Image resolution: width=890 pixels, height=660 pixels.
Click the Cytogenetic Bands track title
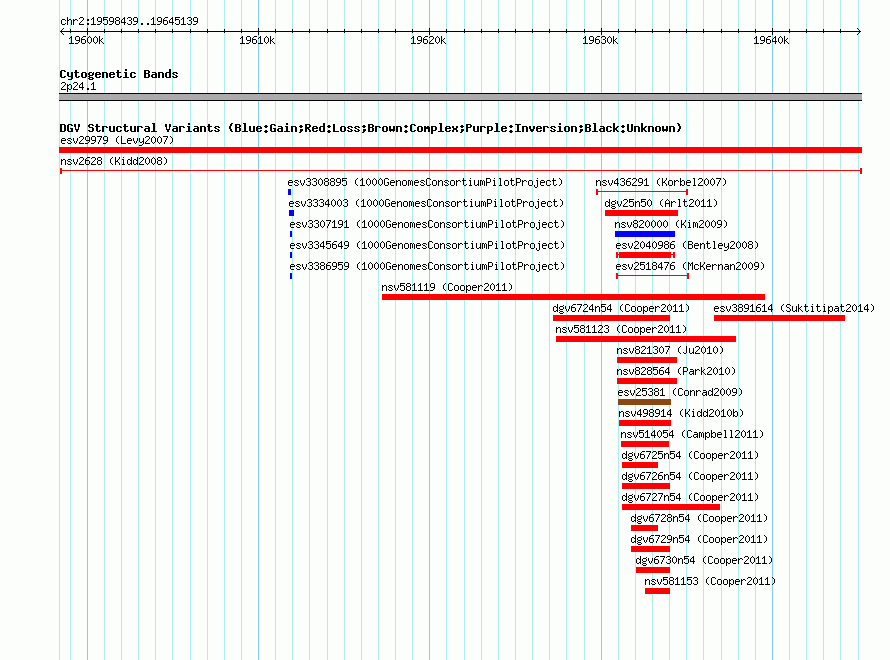click(119, 74)
